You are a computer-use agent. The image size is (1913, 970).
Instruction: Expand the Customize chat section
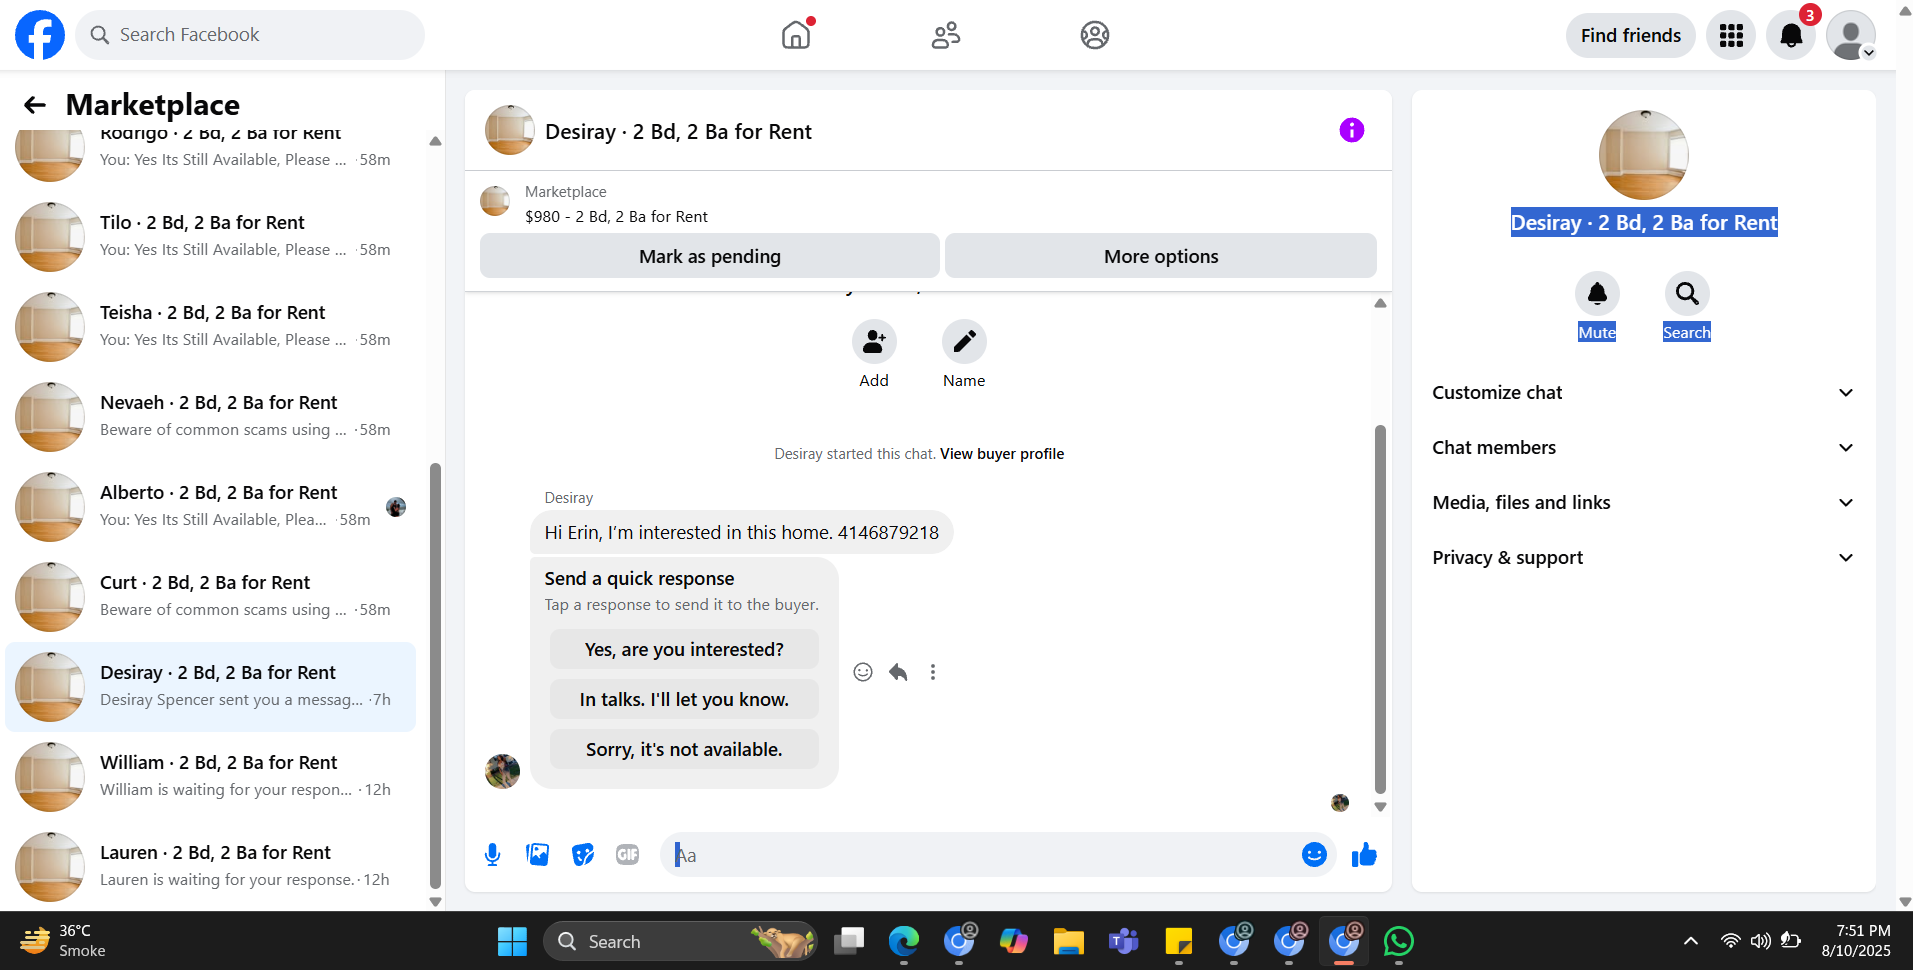(x=1643, y=393)
